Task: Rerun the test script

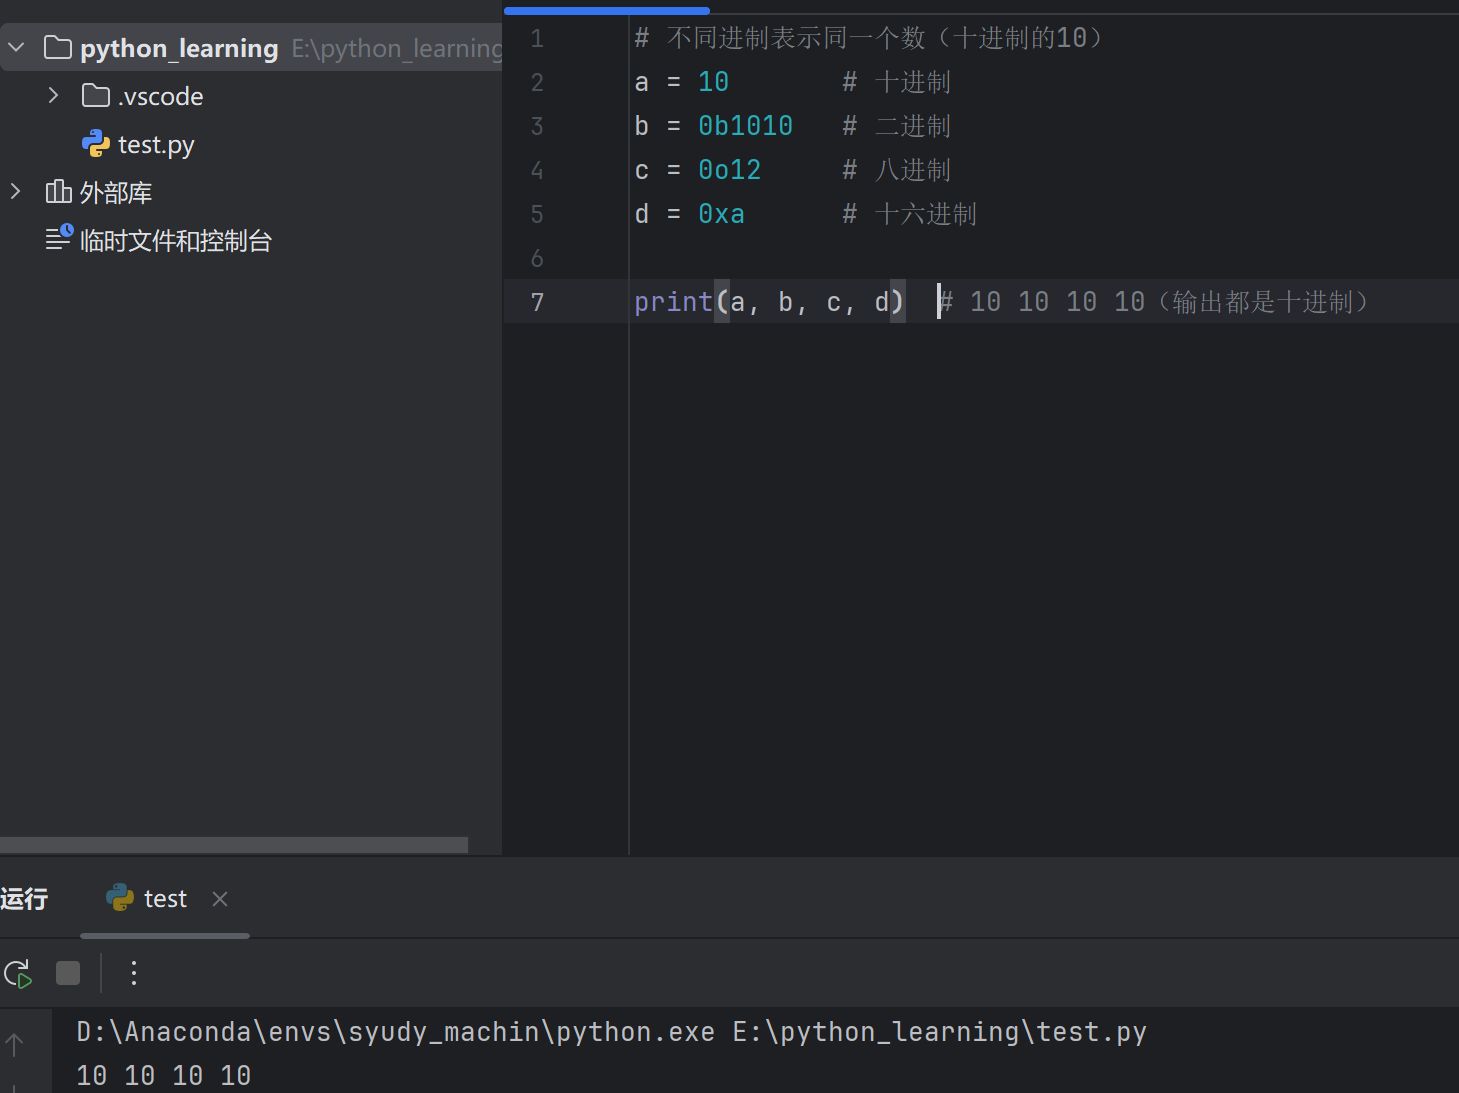Action: pos(18,973)
